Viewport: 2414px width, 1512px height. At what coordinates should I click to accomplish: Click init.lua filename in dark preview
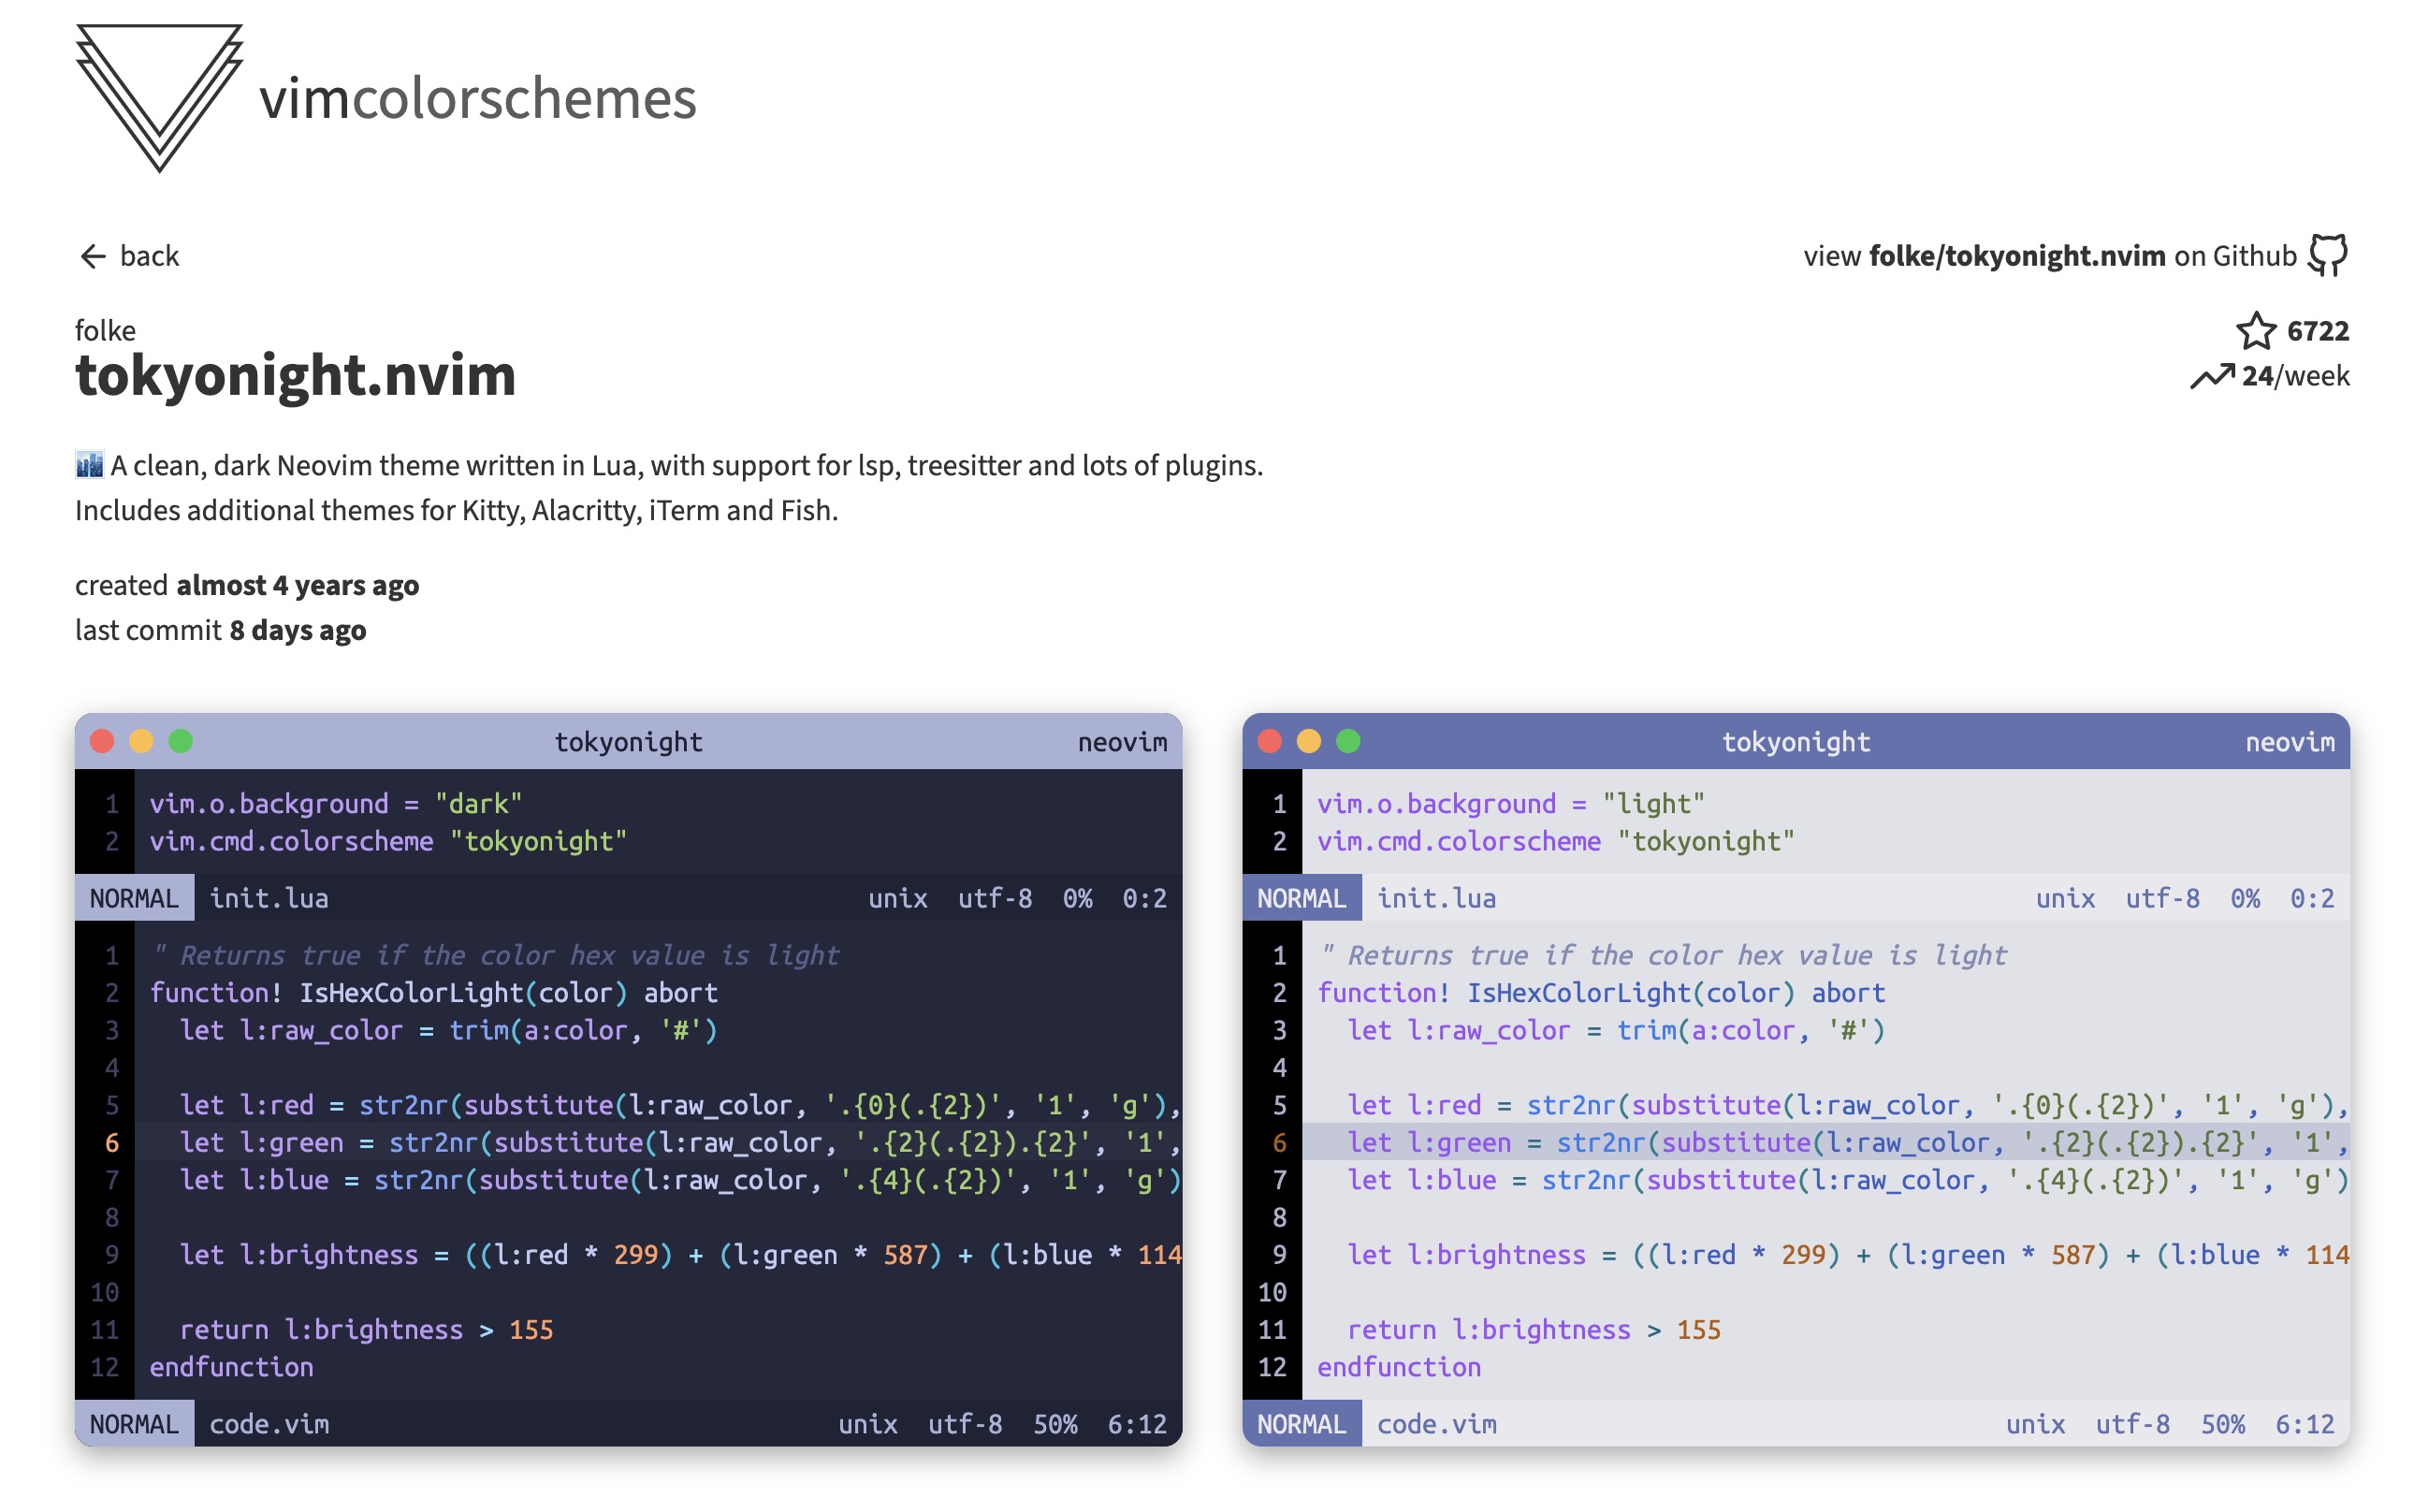269,898
